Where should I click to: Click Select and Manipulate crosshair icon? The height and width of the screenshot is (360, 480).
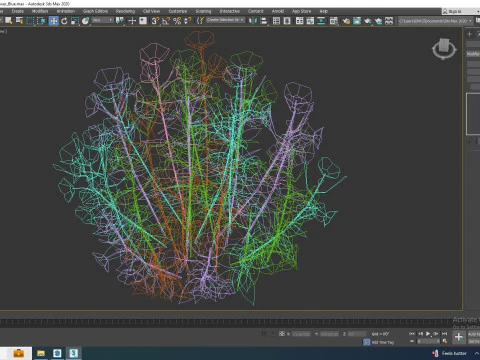pos(132,21)
